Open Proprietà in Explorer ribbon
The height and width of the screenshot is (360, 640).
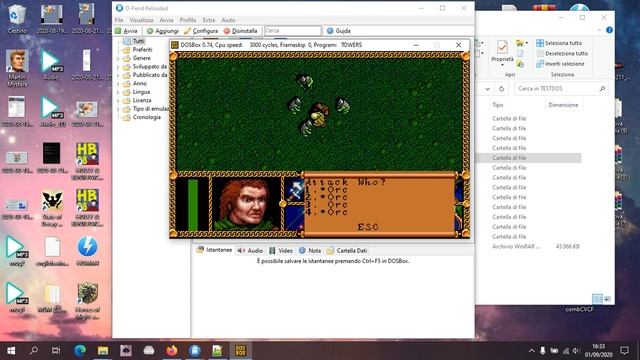(502, 52)
